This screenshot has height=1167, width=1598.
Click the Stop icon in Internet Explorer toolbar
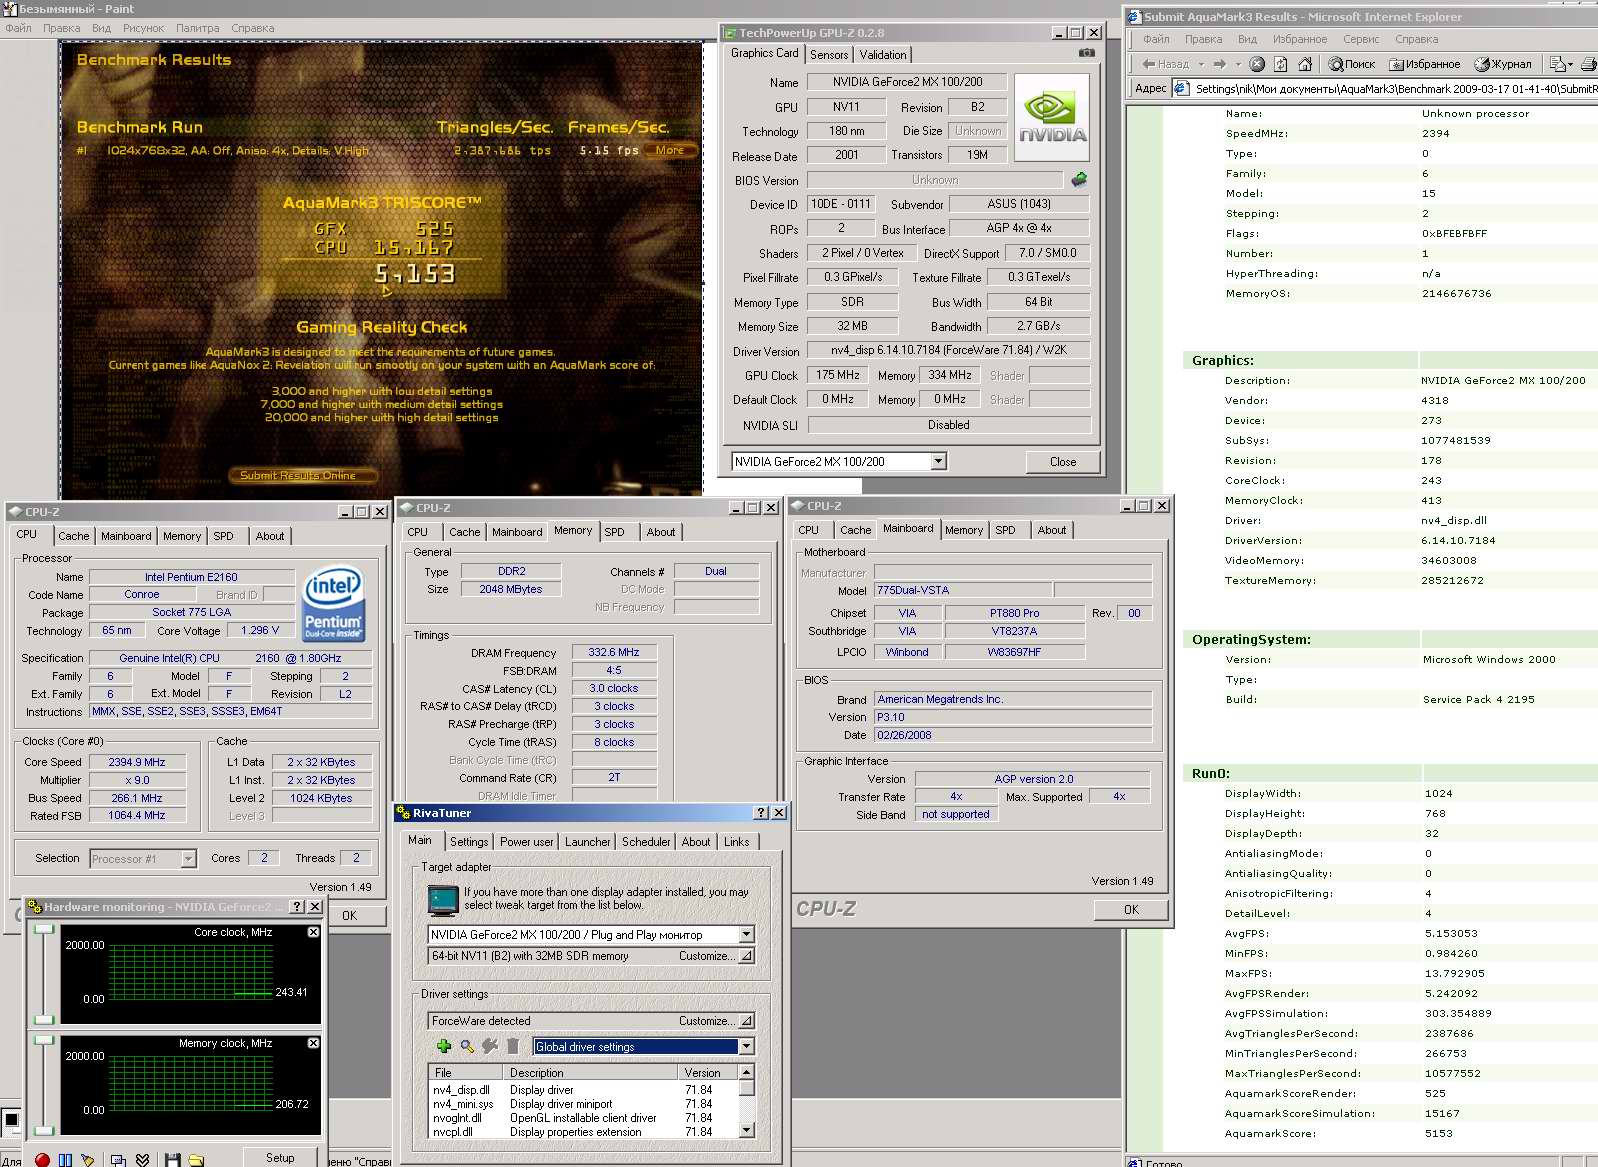[x=1257, y=64]
